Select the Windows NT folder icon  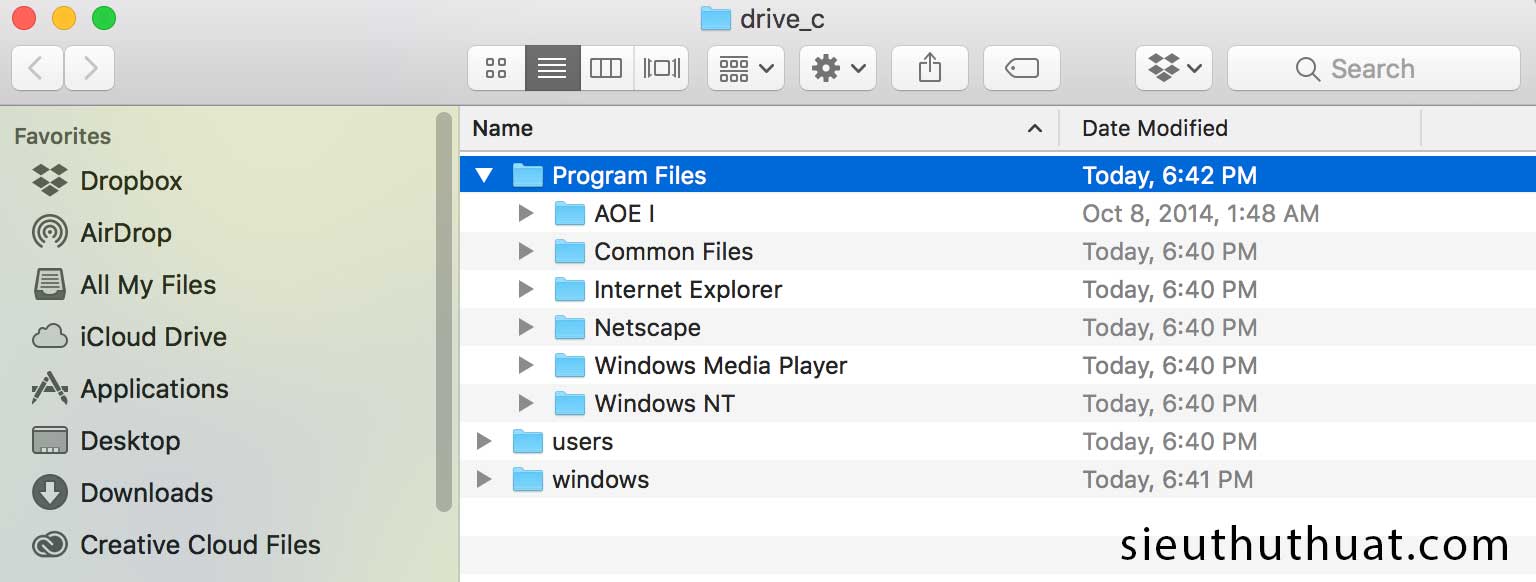pos(569,404)
